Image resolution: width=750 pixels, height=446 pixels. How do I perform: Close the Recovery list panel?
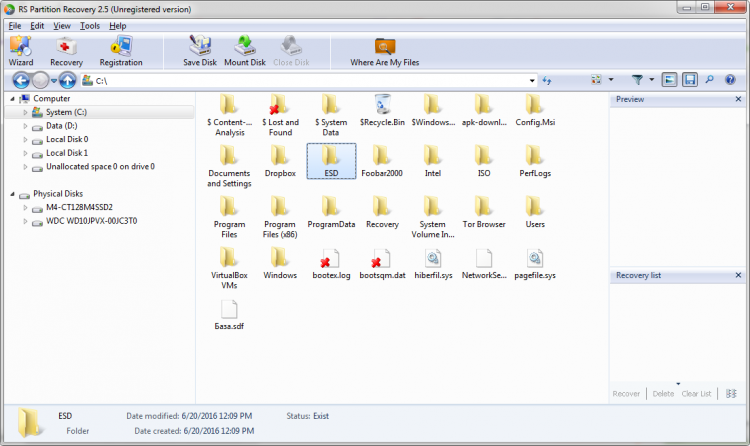point(738,275)
